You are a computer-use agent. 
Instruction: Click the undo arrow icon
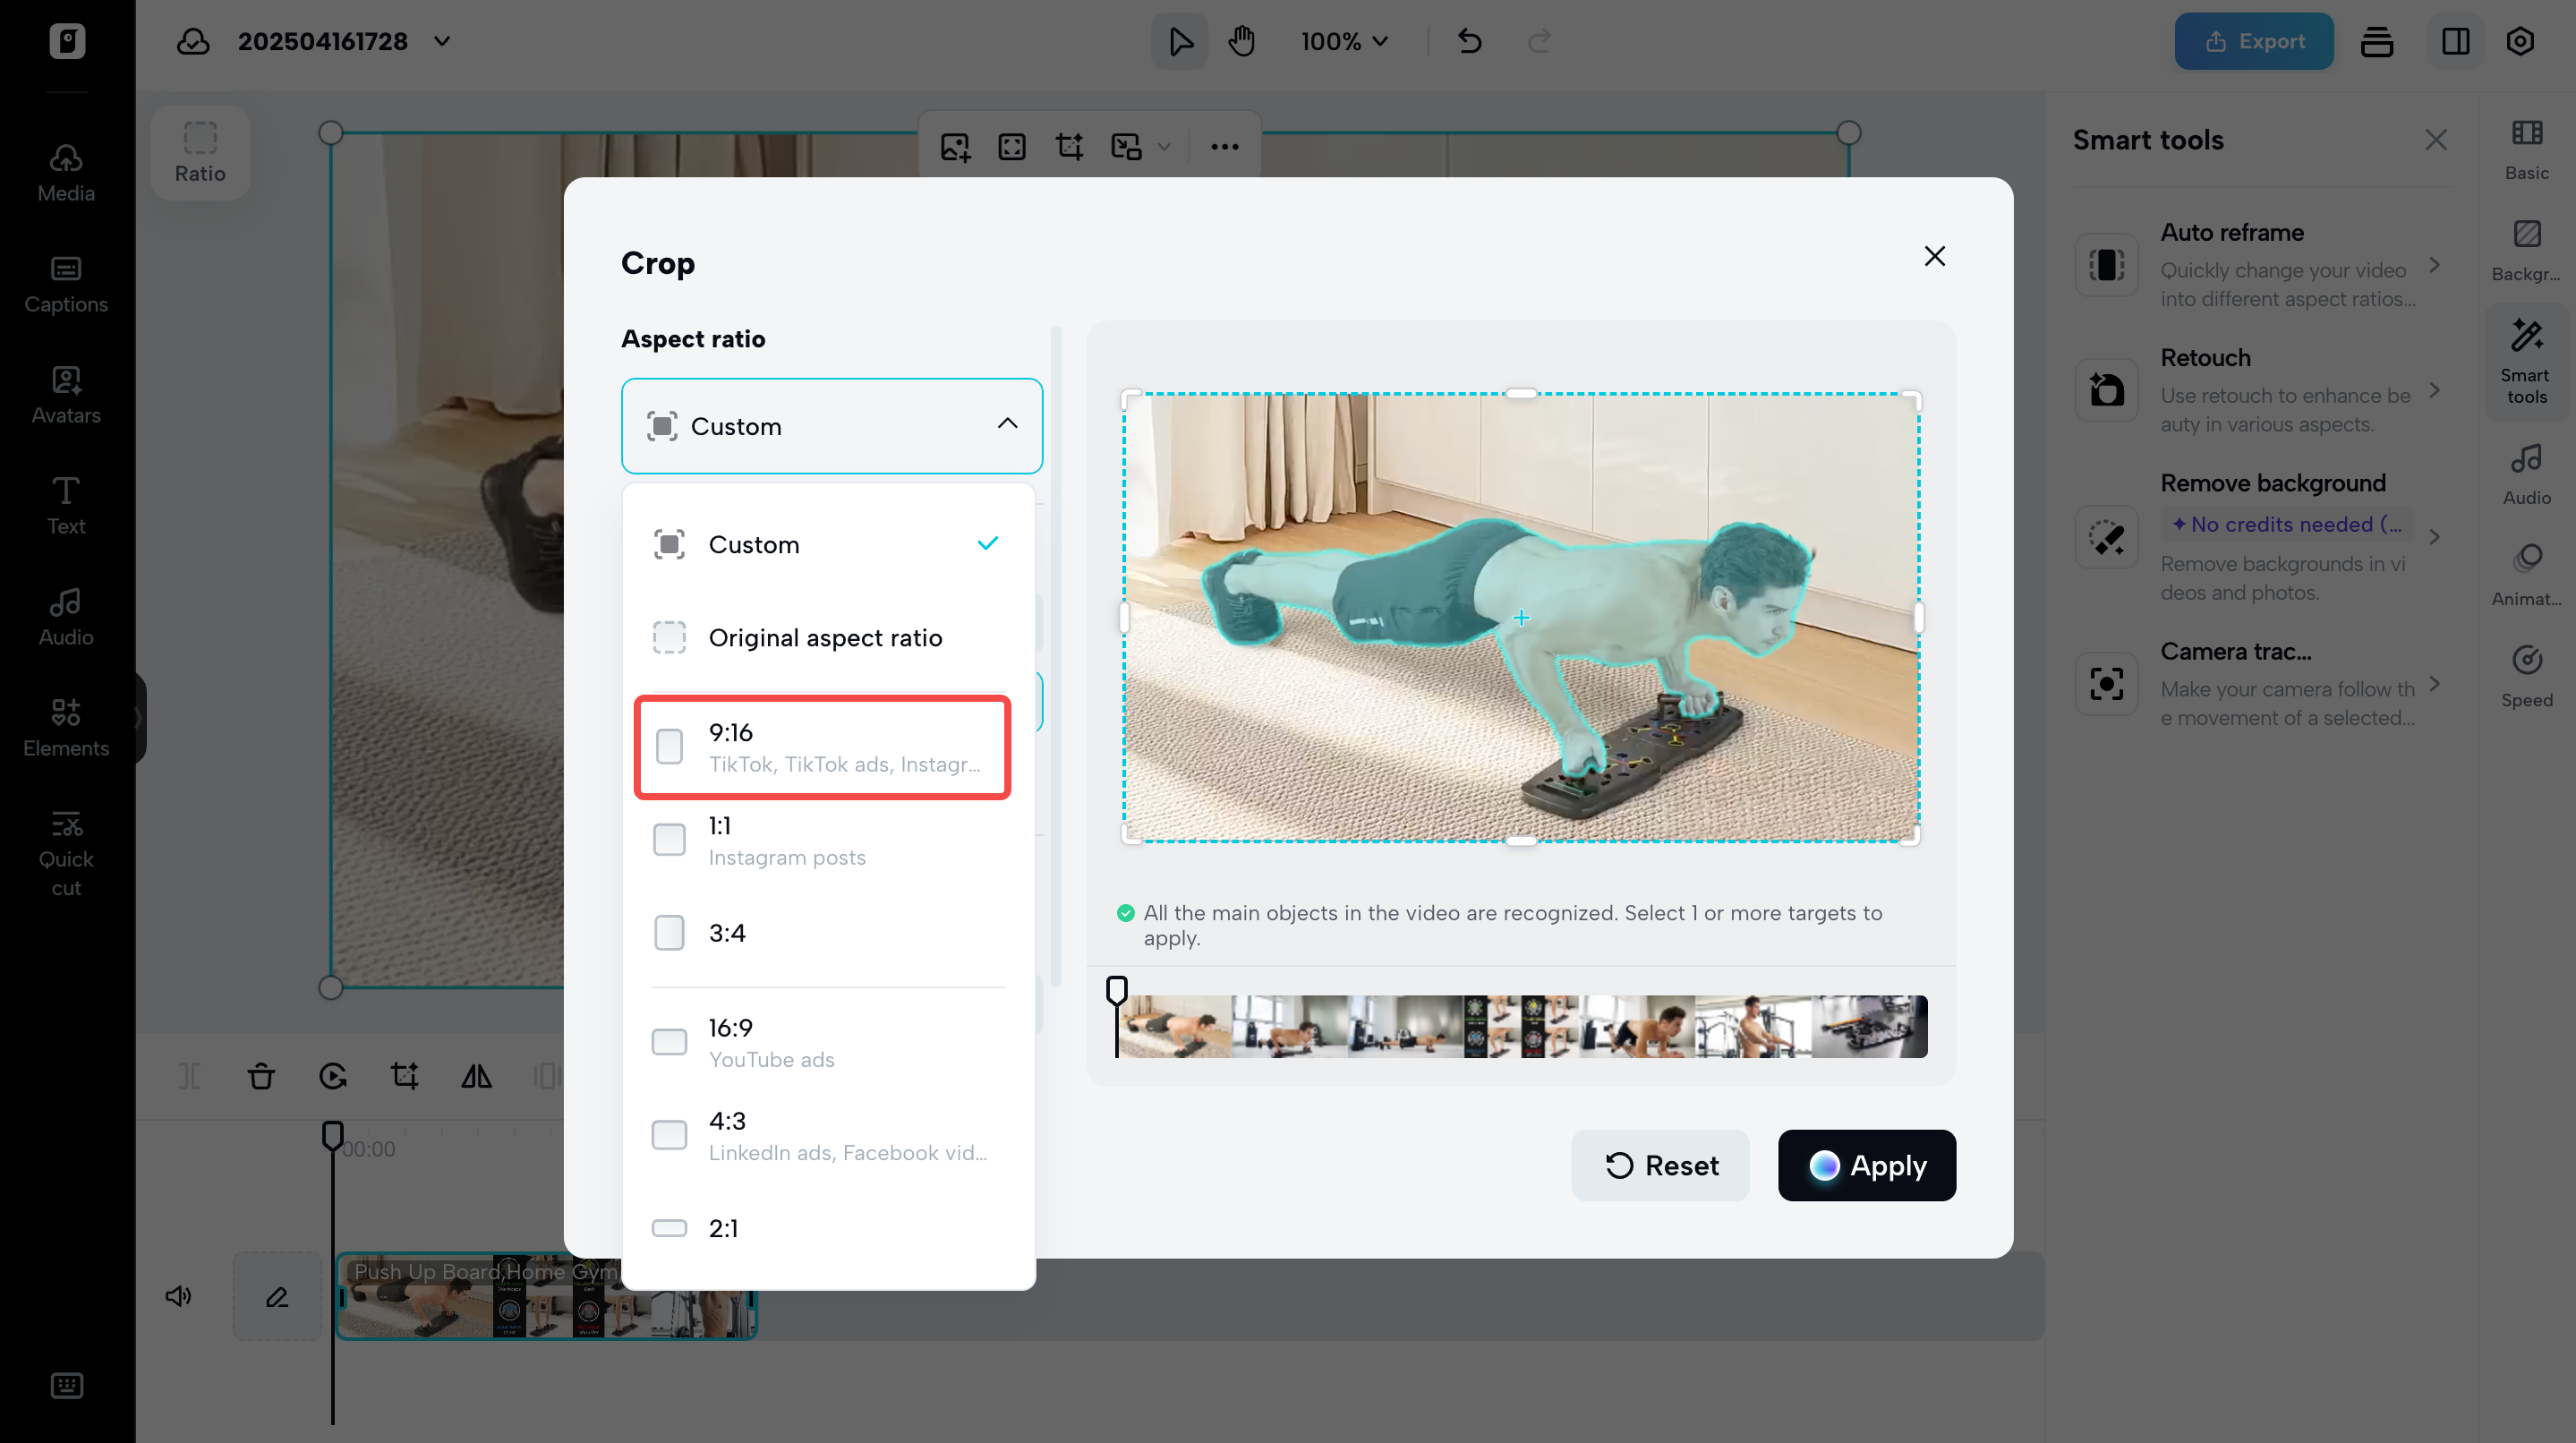[1469, 41]
